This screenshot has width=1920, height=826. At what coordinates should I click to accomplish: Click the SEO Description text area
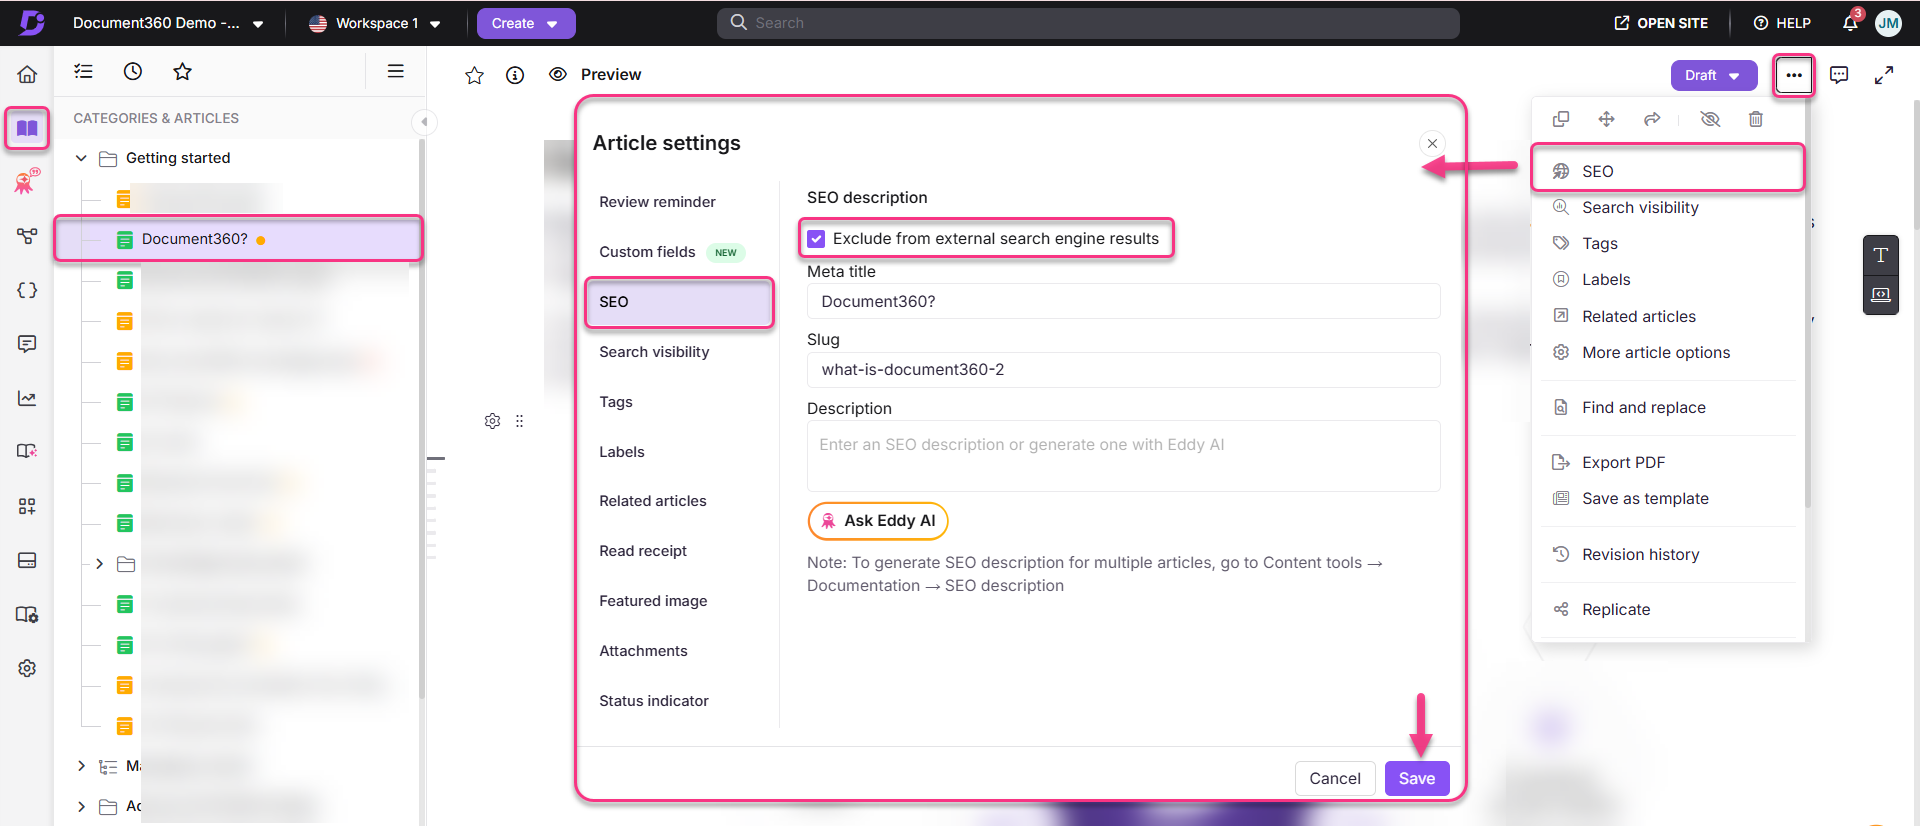1123,456
